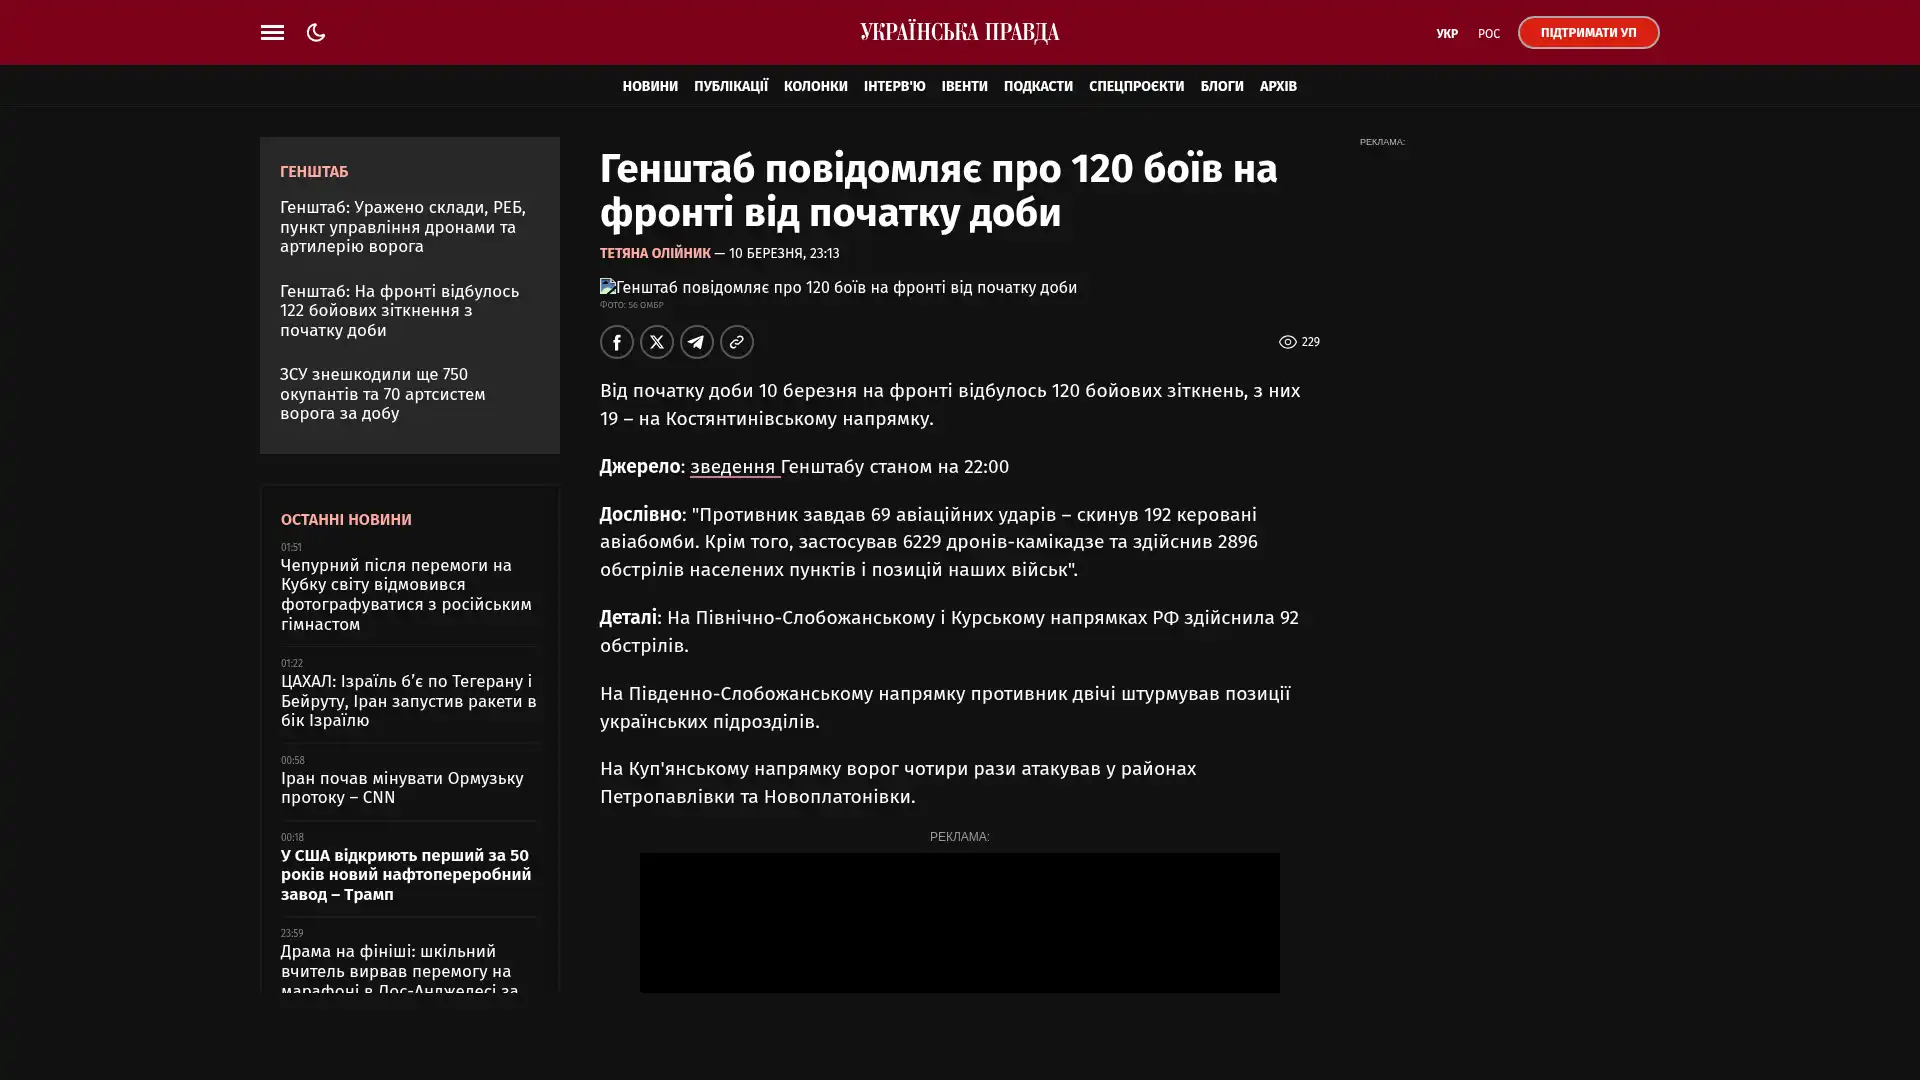Click the Ukrainska Pravda logo
Image resolution: width=1920 pixels, height=1080 pixels.
coord(959,32)
